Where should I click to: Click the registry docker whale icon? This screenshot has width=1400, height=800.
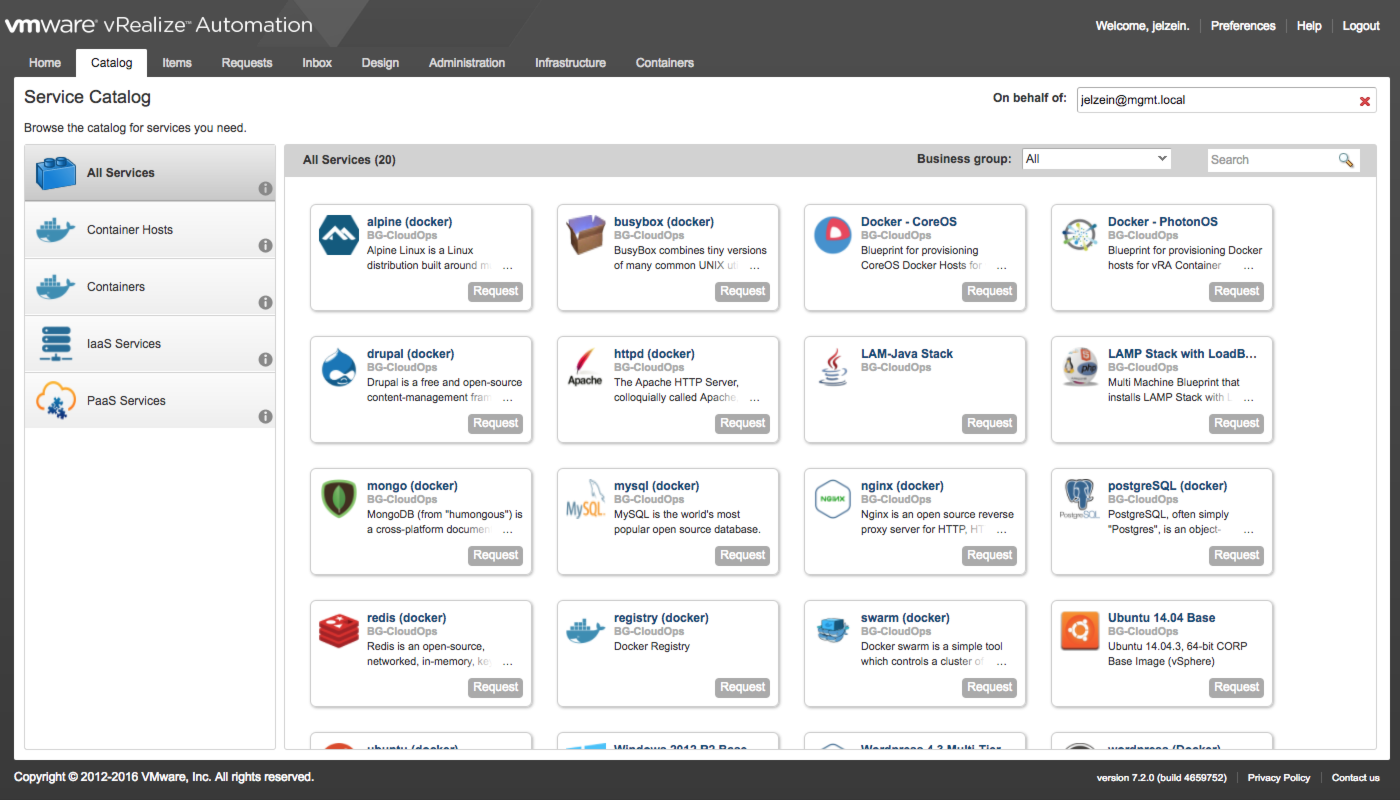click(x=585, y=631)
